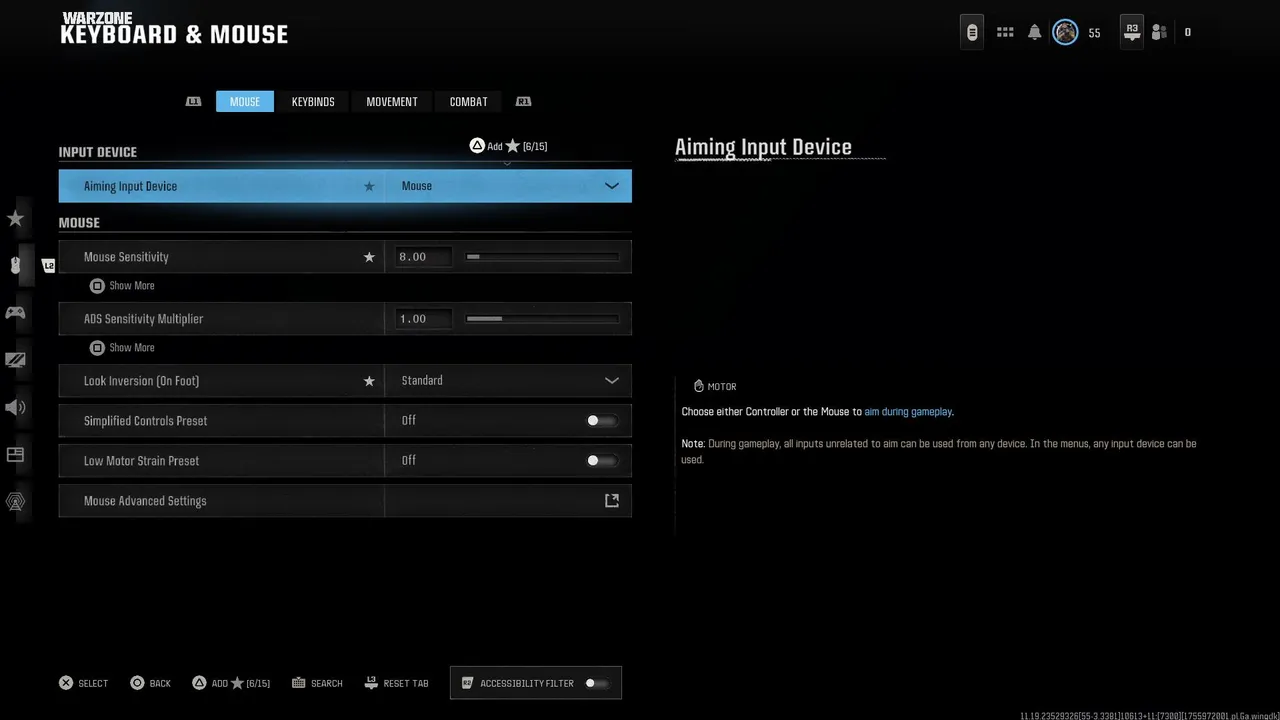Click the R1 next tab icon

523,101
